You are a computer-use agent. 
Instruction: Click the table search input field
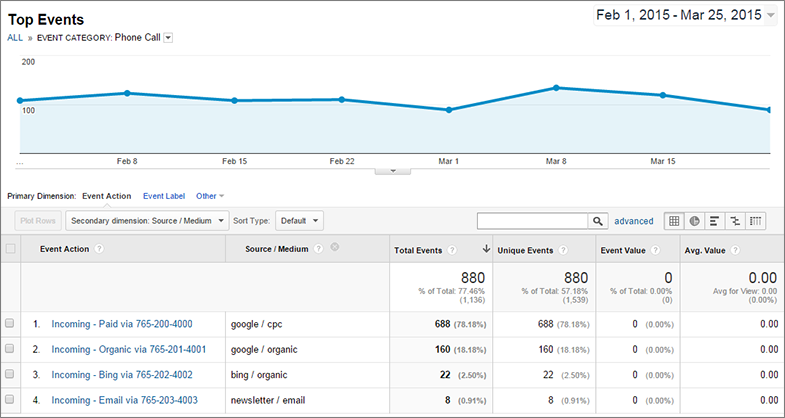(532, 221)
